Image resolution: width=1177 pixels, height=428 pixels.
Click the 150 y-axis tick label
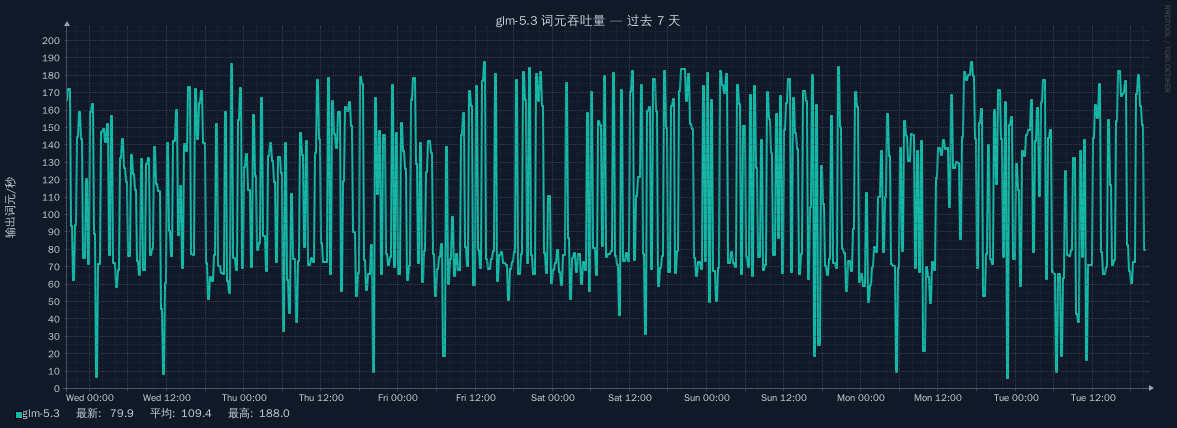(x=51, y=128)
